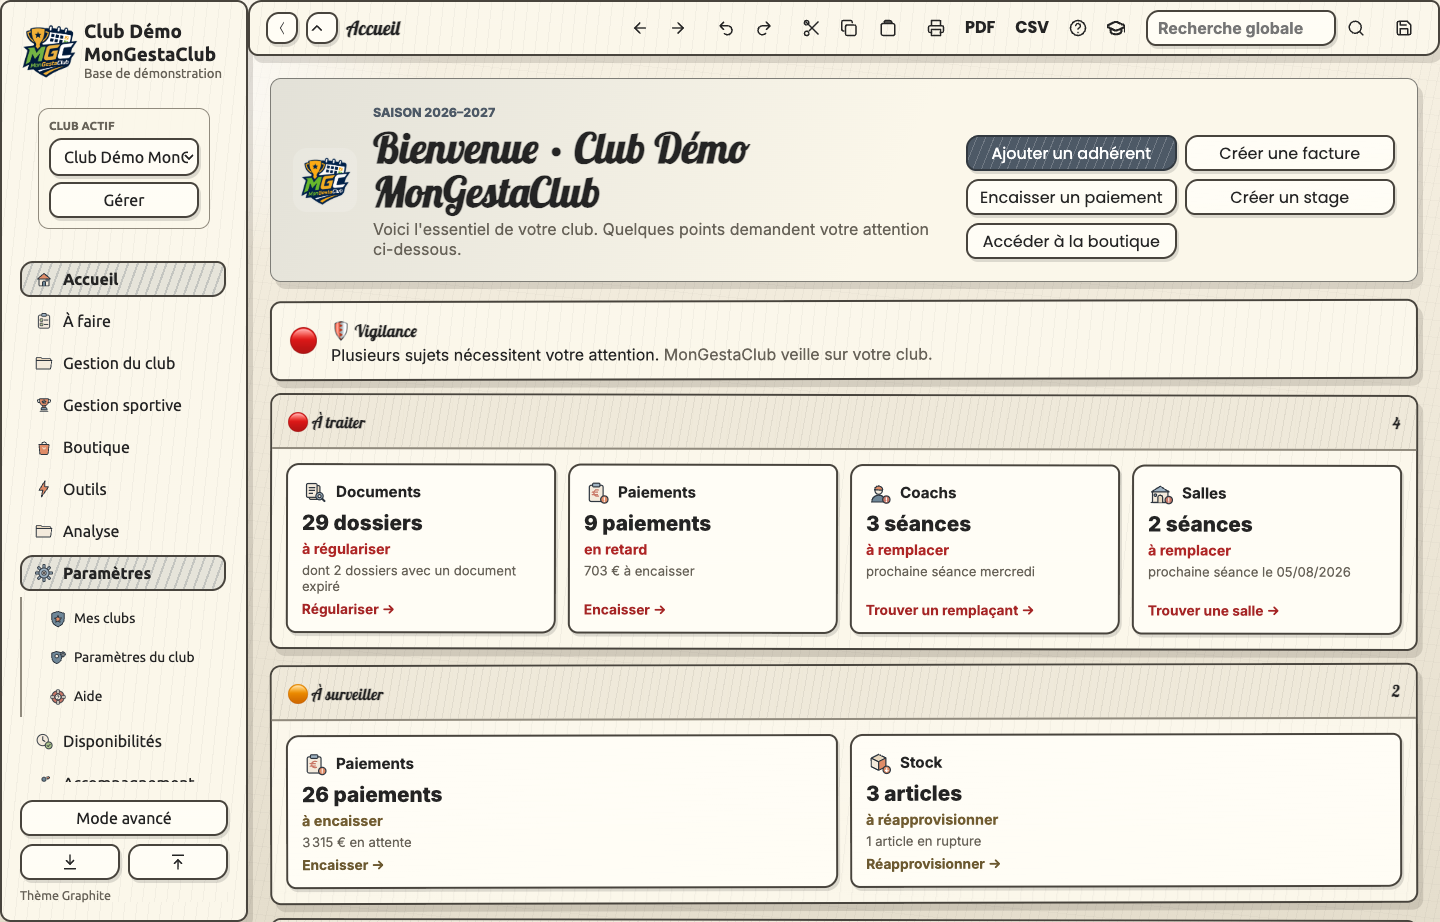The image size is (1440, 922).
Task: Click the Stock card icon
Action: (880, 763)
